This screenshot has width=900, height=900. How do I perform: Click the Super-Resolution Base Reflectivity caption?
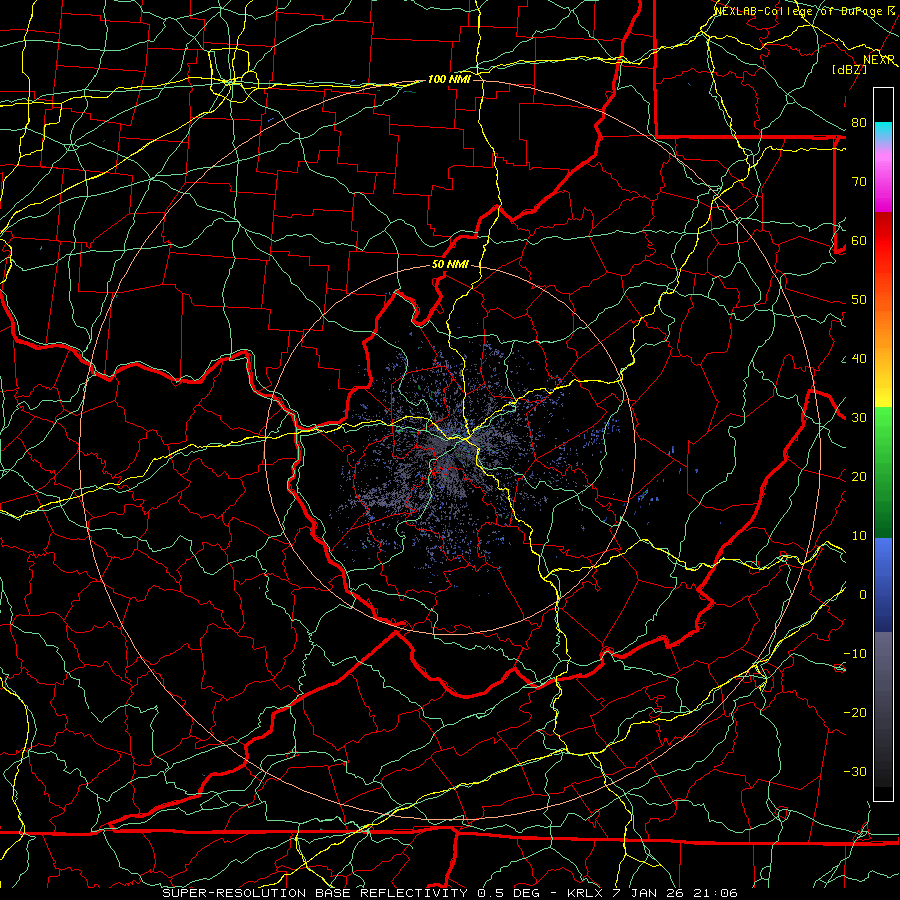click(450, 893)
